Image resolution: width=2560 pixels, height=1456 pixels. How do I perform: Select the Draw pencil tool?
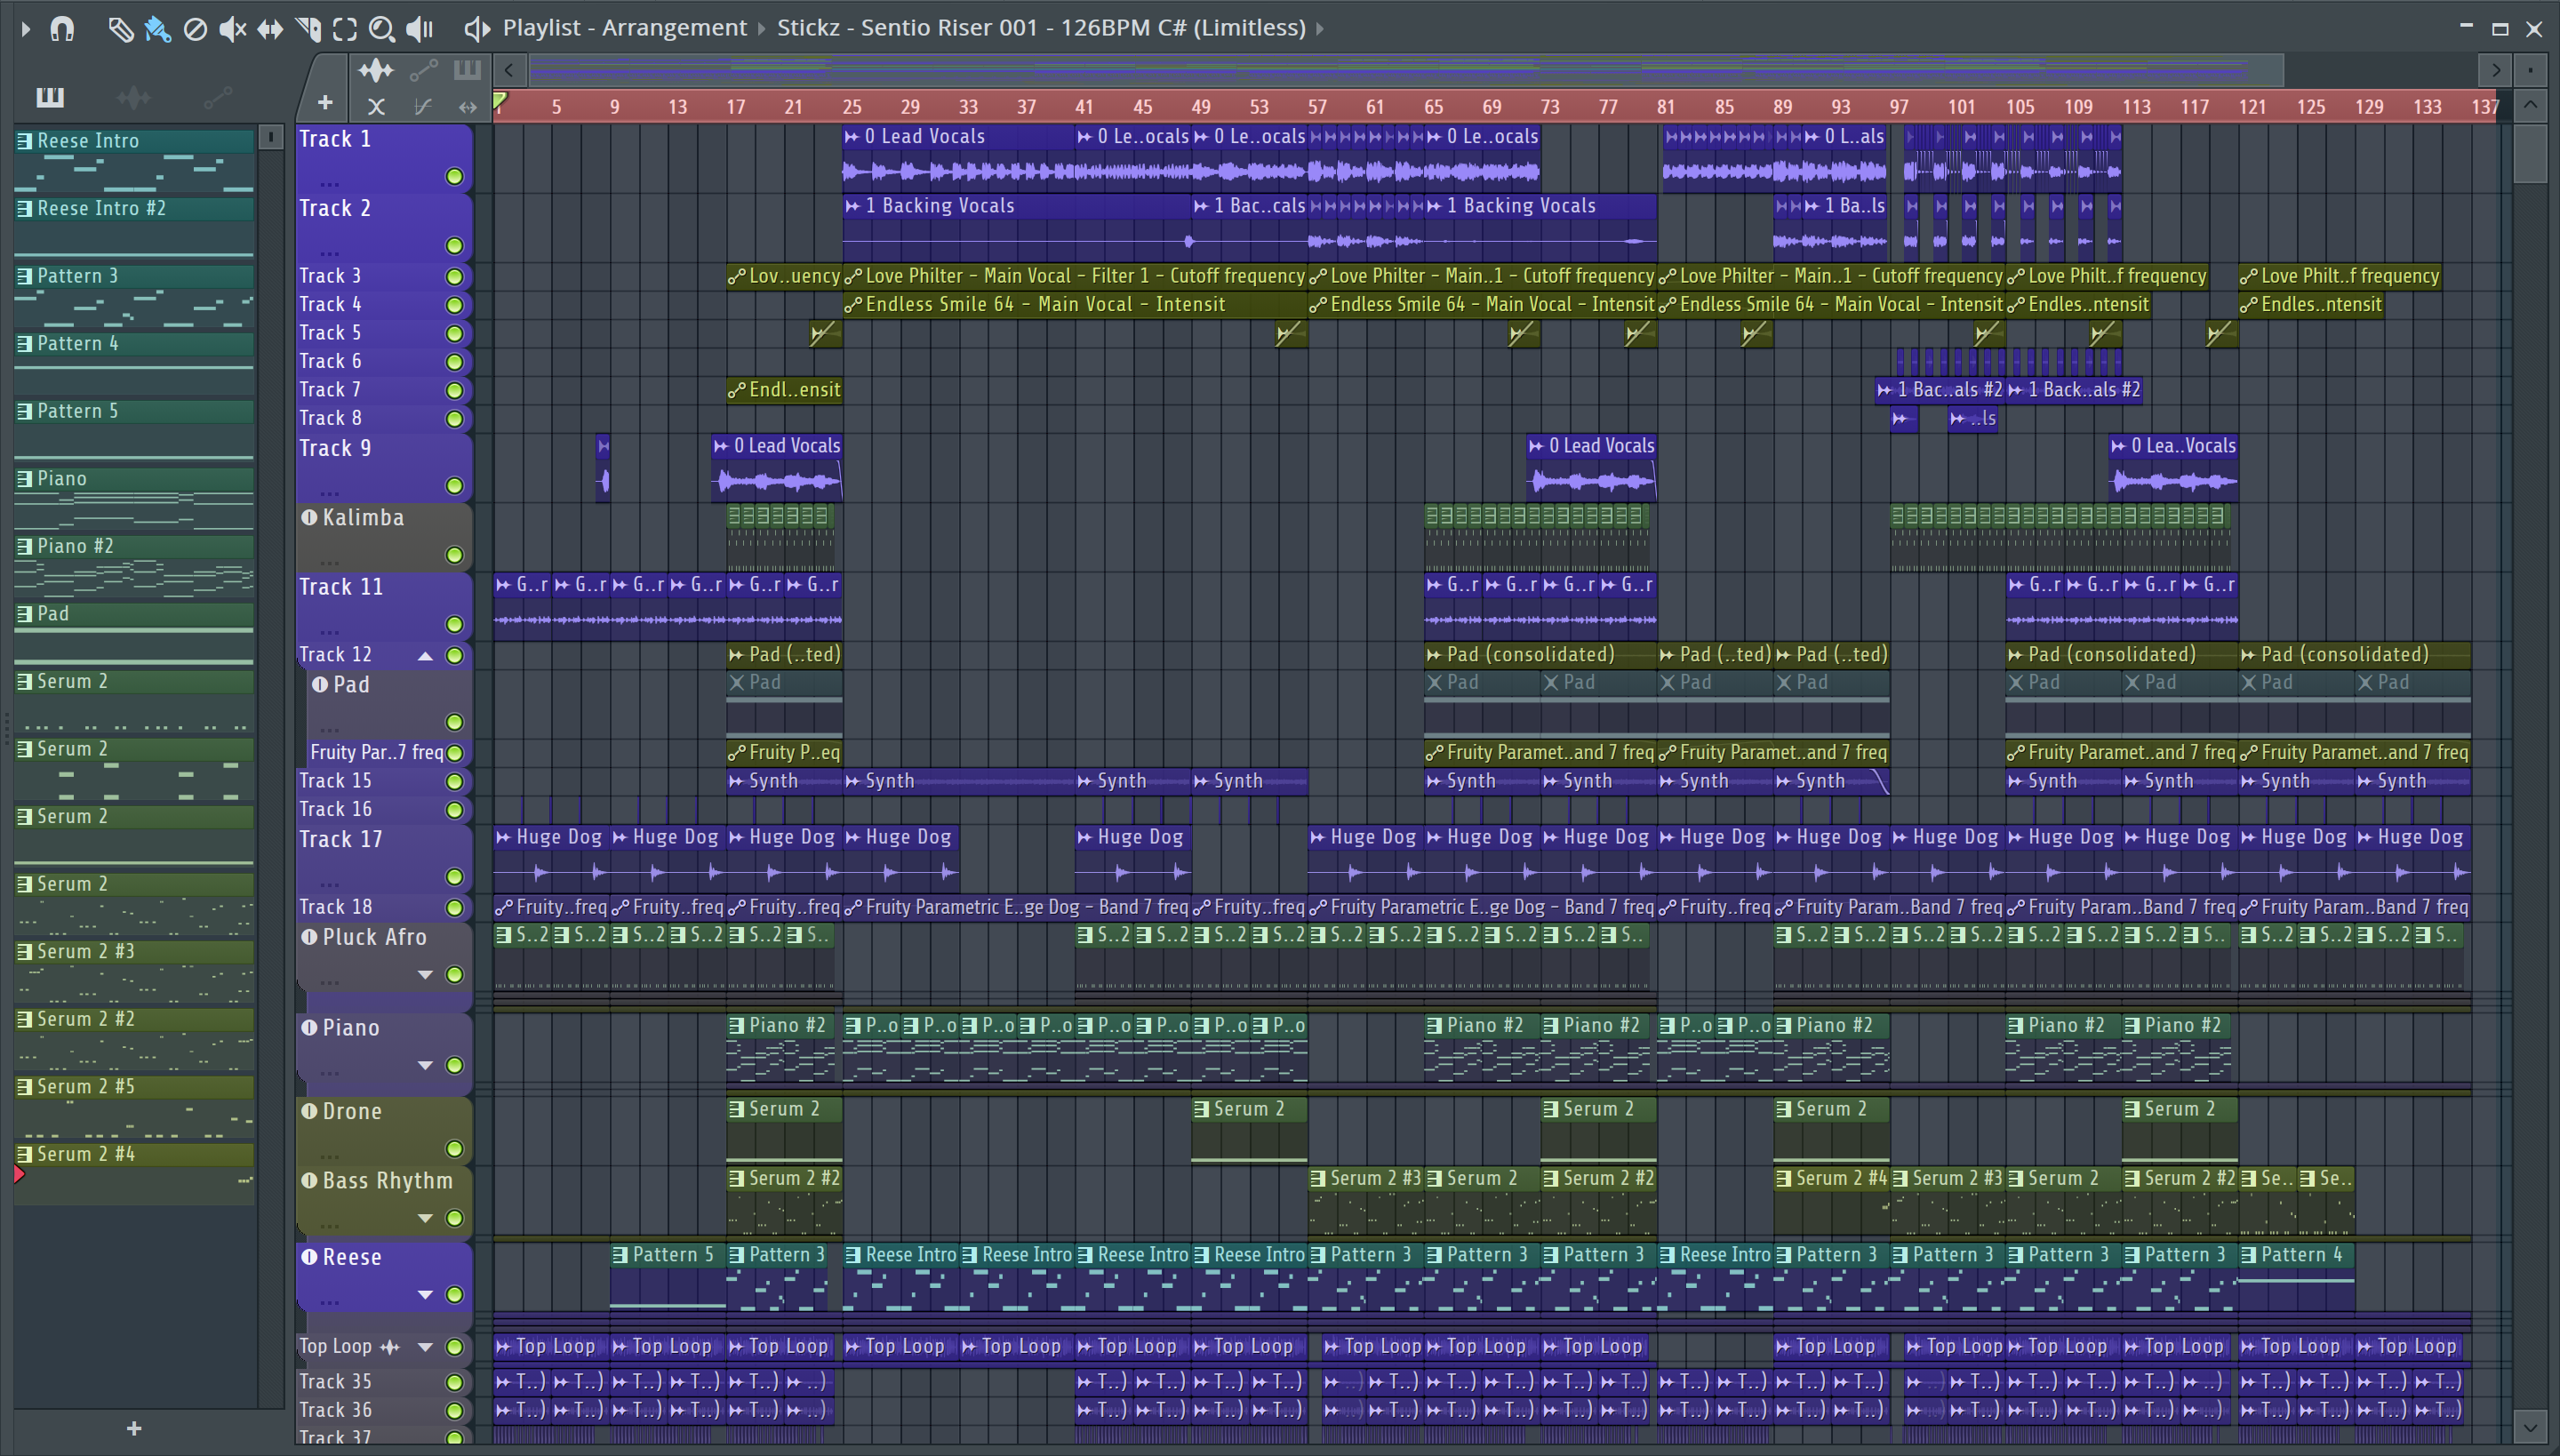(120, 29)
